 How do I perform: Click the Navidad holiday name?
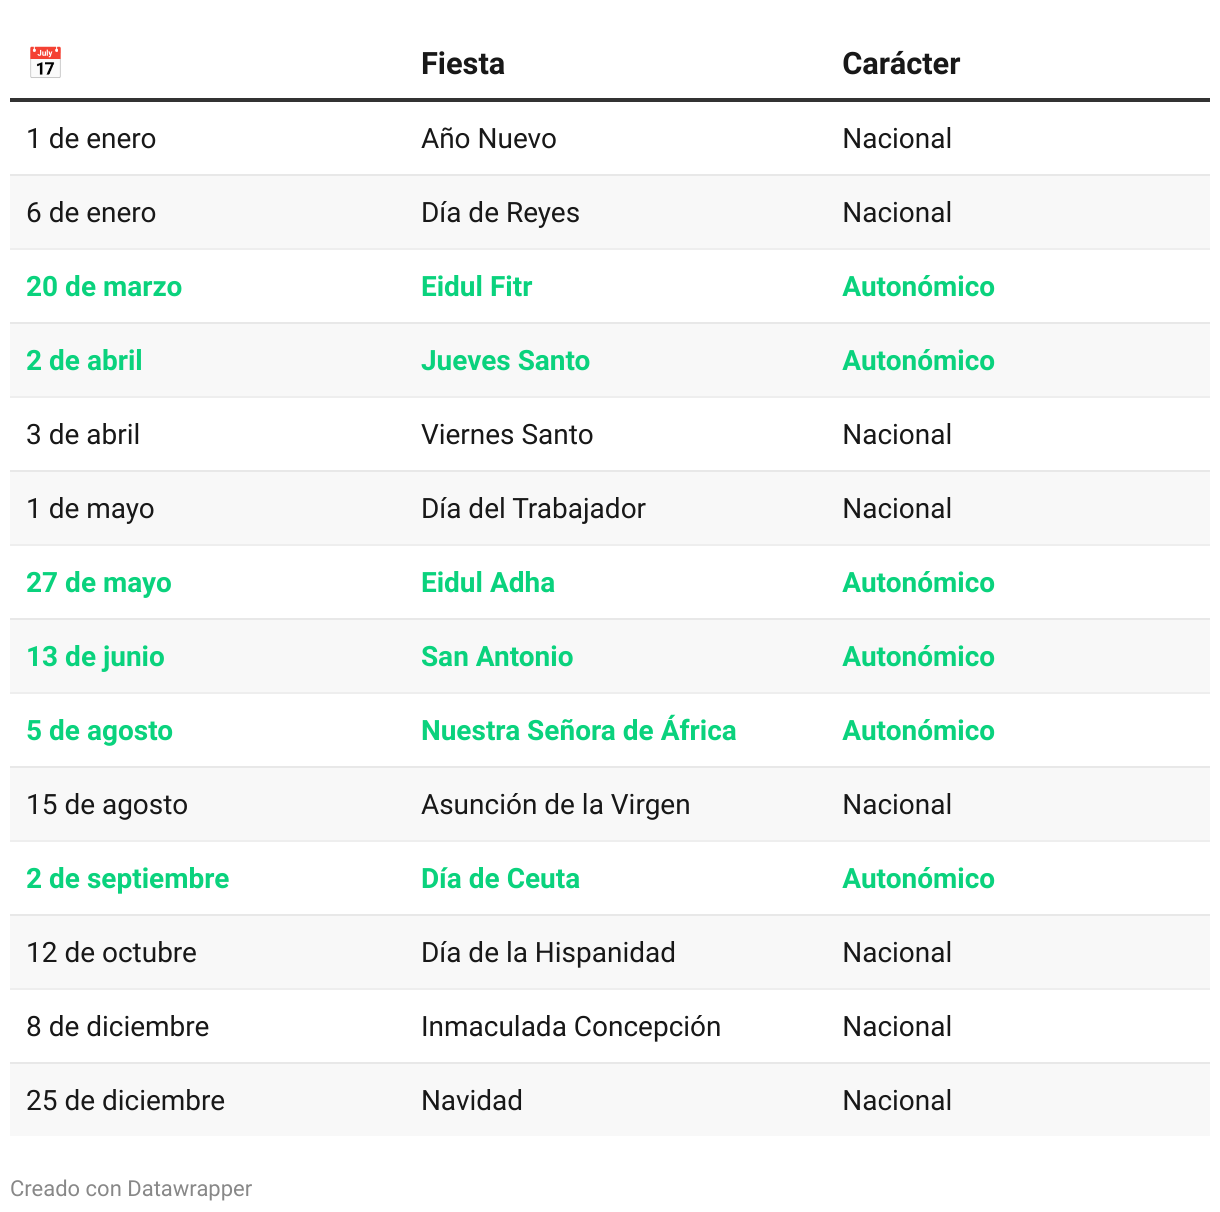point(471,1100)
